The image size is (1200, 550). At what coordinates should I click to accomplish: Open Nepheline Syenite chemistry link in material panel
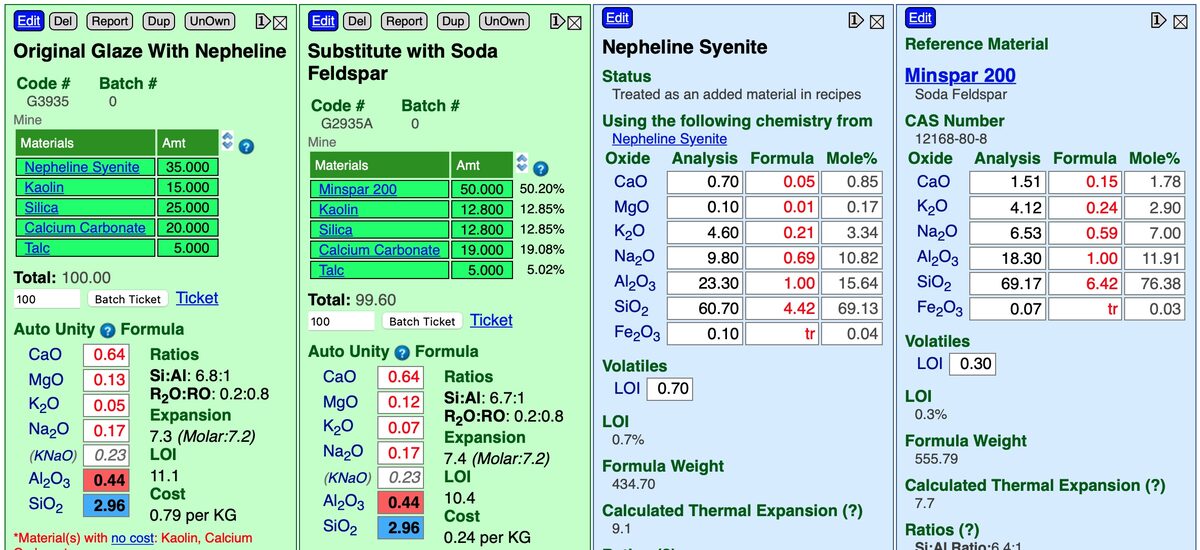click(670, 139)
